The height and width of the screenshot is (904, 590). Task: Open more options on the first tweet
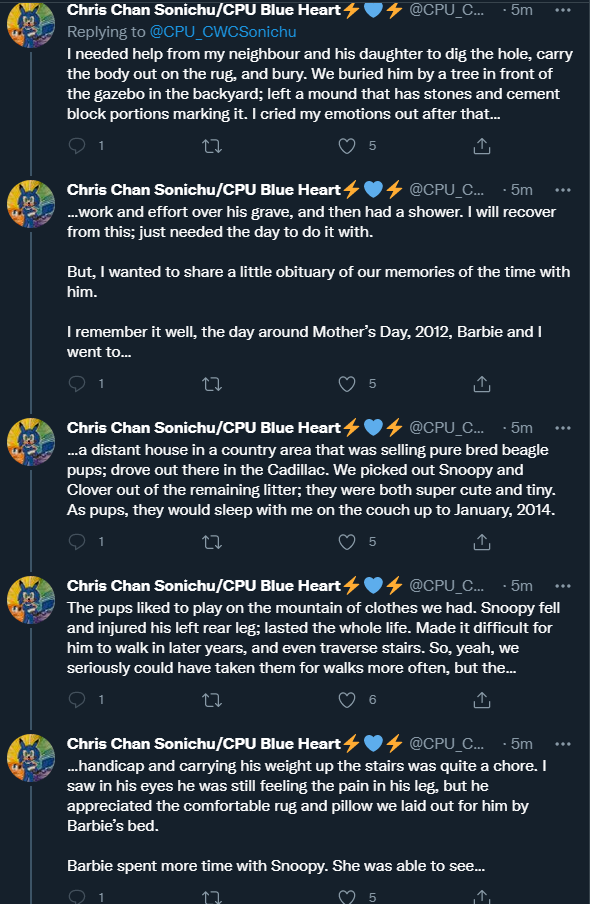click(x=562, y=10)
